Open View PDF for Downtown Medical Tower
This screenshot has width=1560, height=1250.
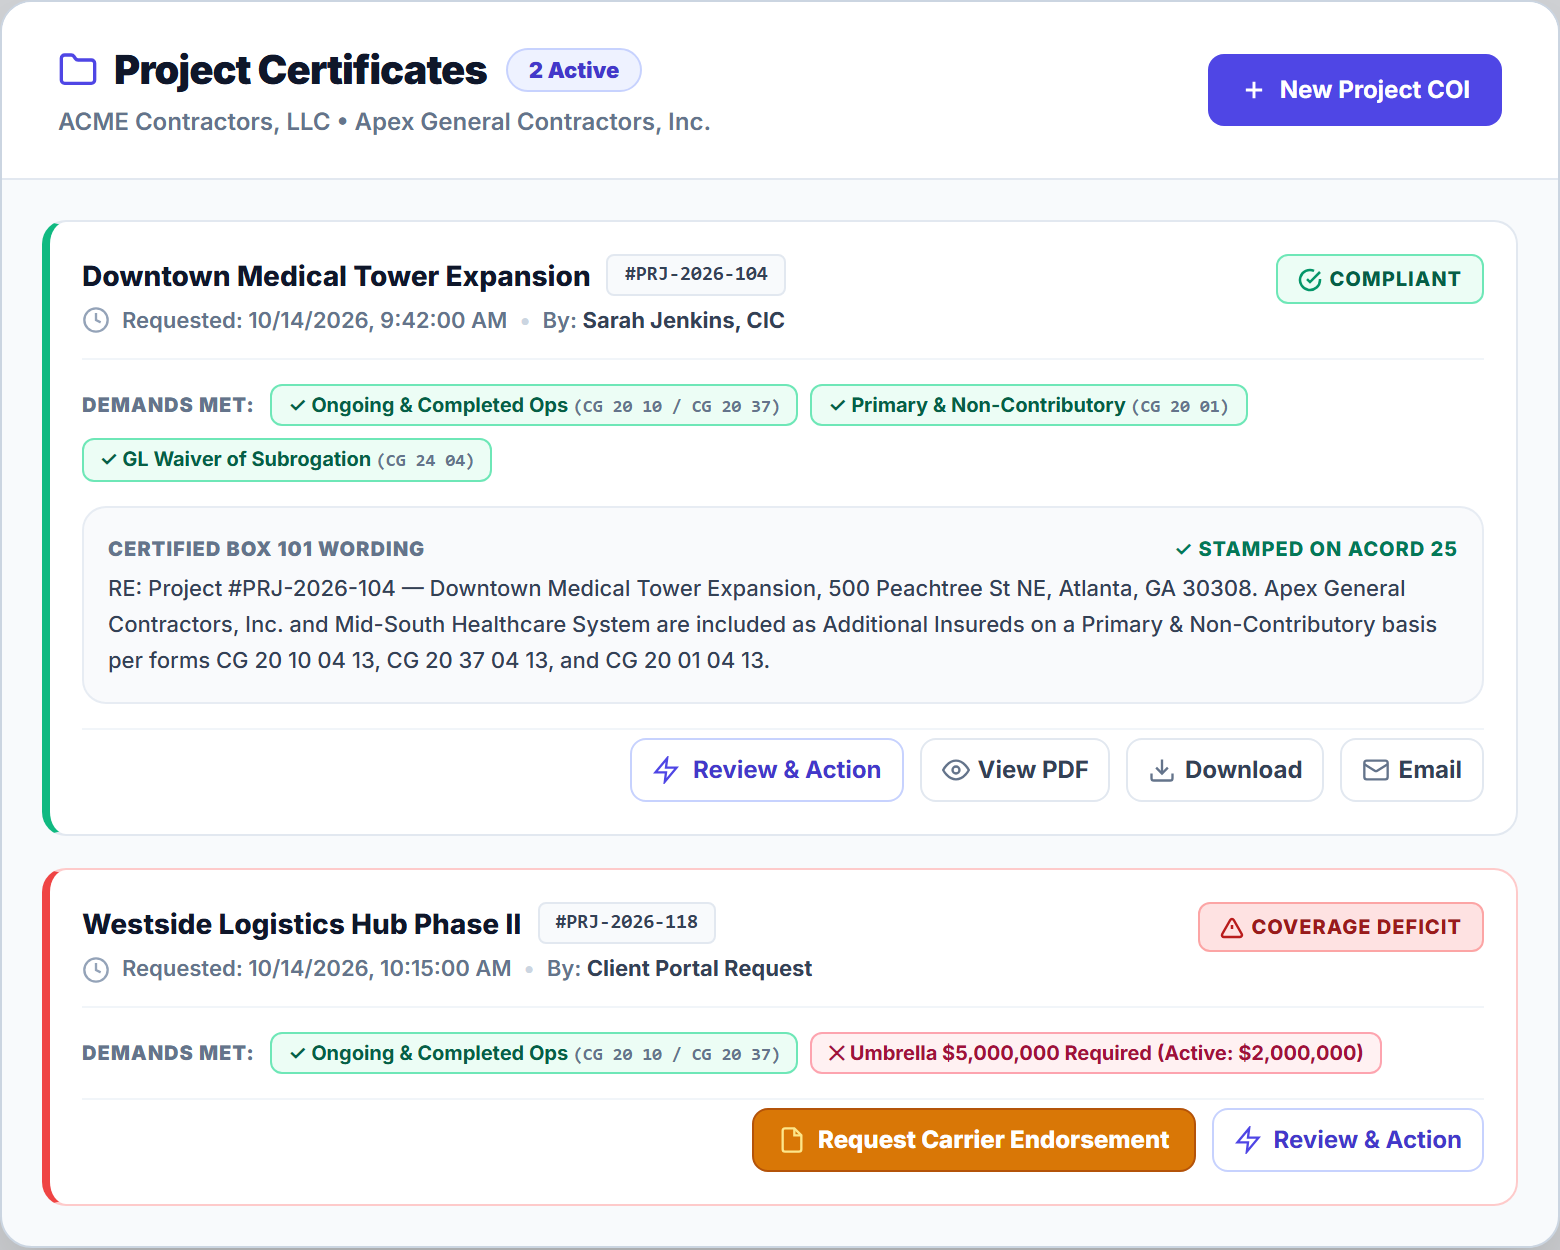(1015, 770)
